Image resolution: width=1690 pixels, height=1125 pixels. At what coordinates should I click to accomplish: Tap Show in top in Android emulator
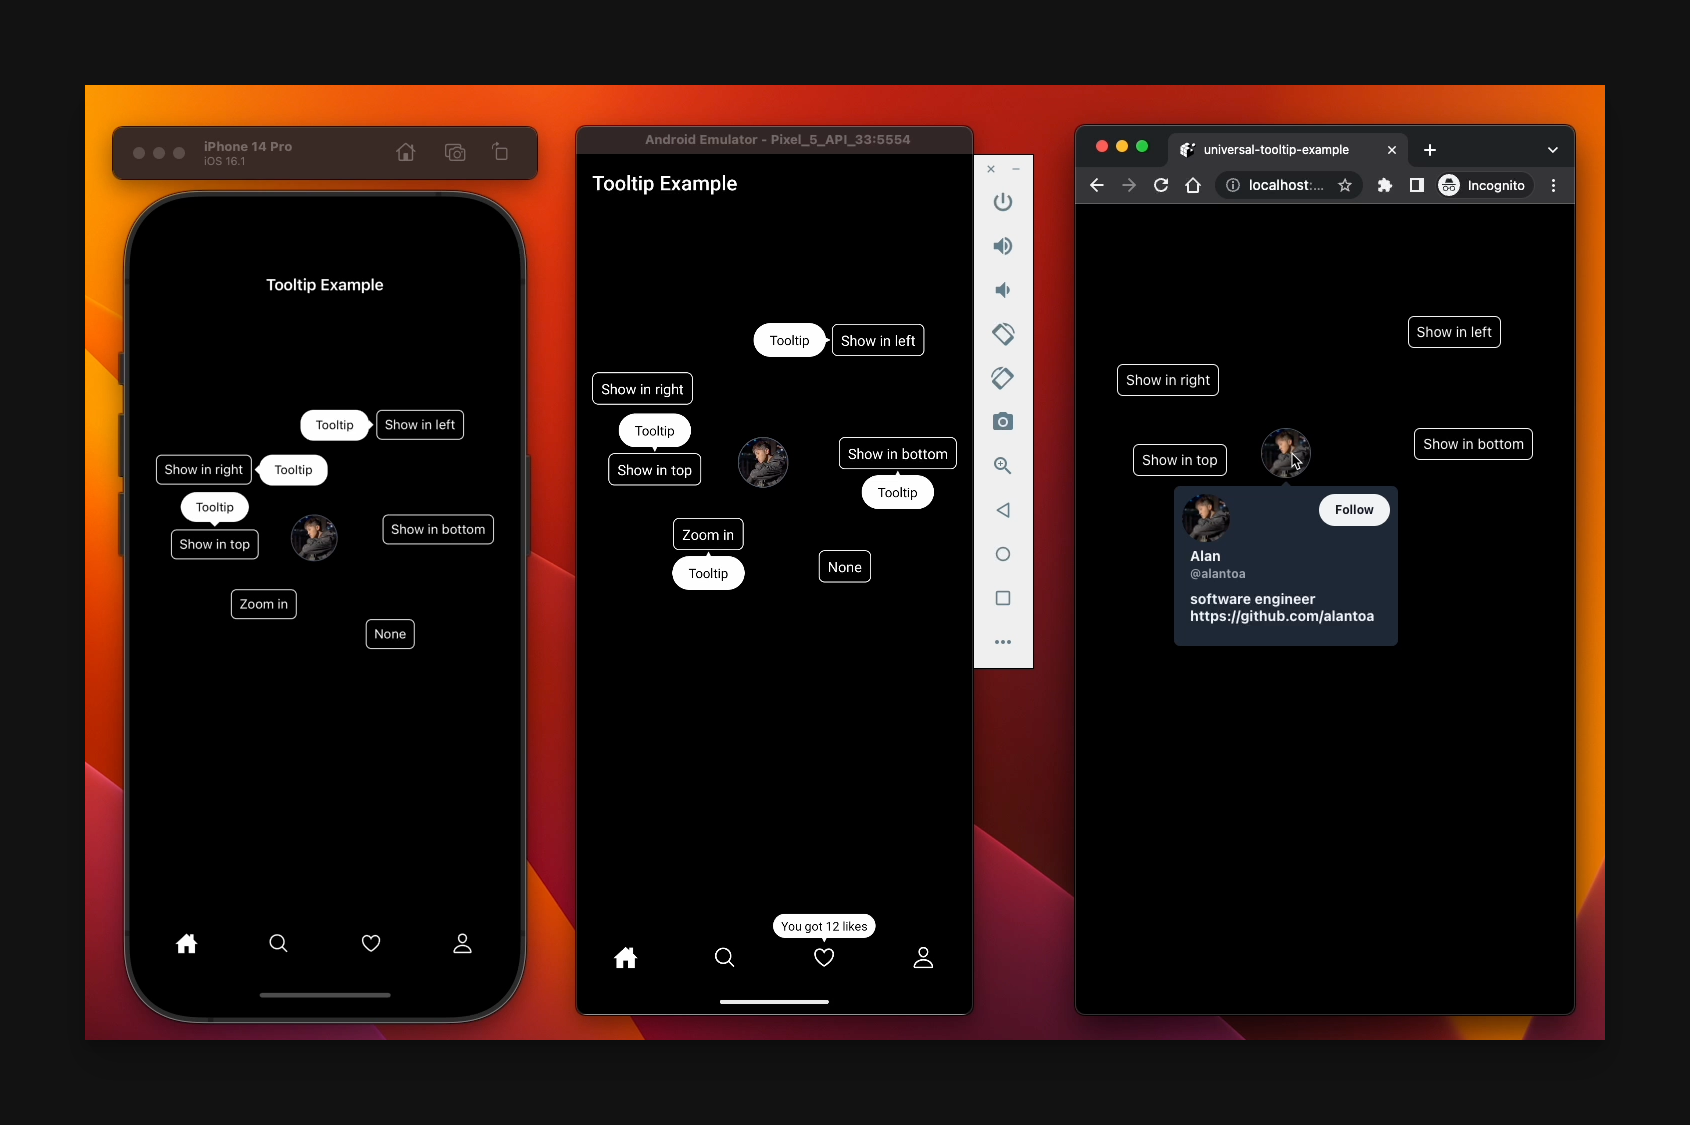point(655,470)
